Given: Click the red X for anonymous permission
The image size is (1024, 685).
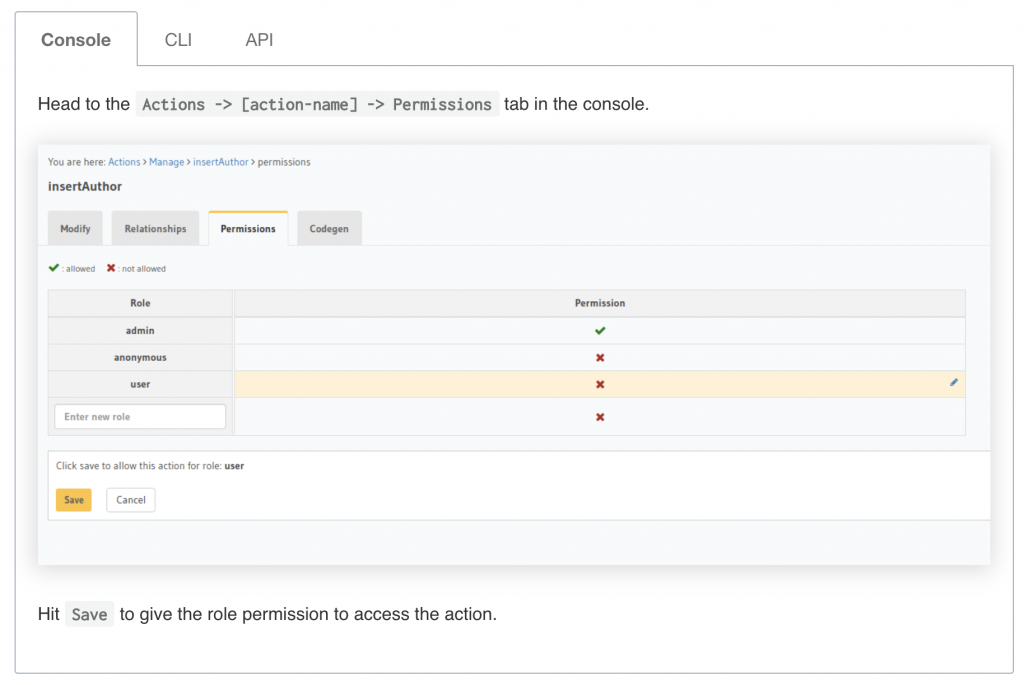Looking at the screenshot, I should pos(600,358).
